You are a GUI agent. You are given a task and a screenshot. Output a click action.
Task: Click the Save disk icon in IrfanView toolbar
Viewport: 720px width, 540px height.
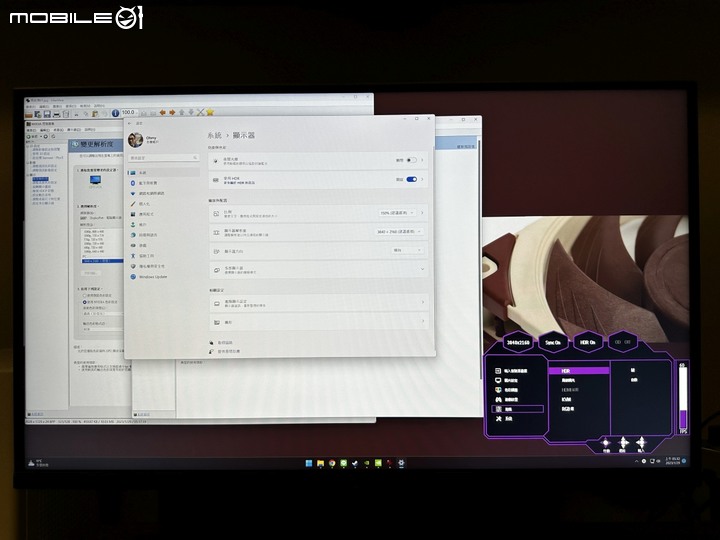47,113
